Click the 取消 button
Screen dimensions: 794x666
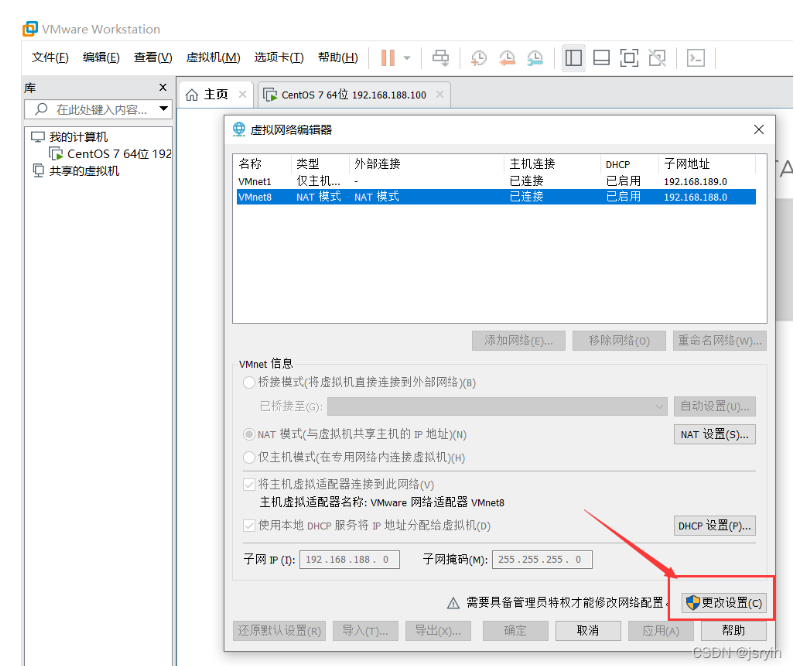point(588,631)
